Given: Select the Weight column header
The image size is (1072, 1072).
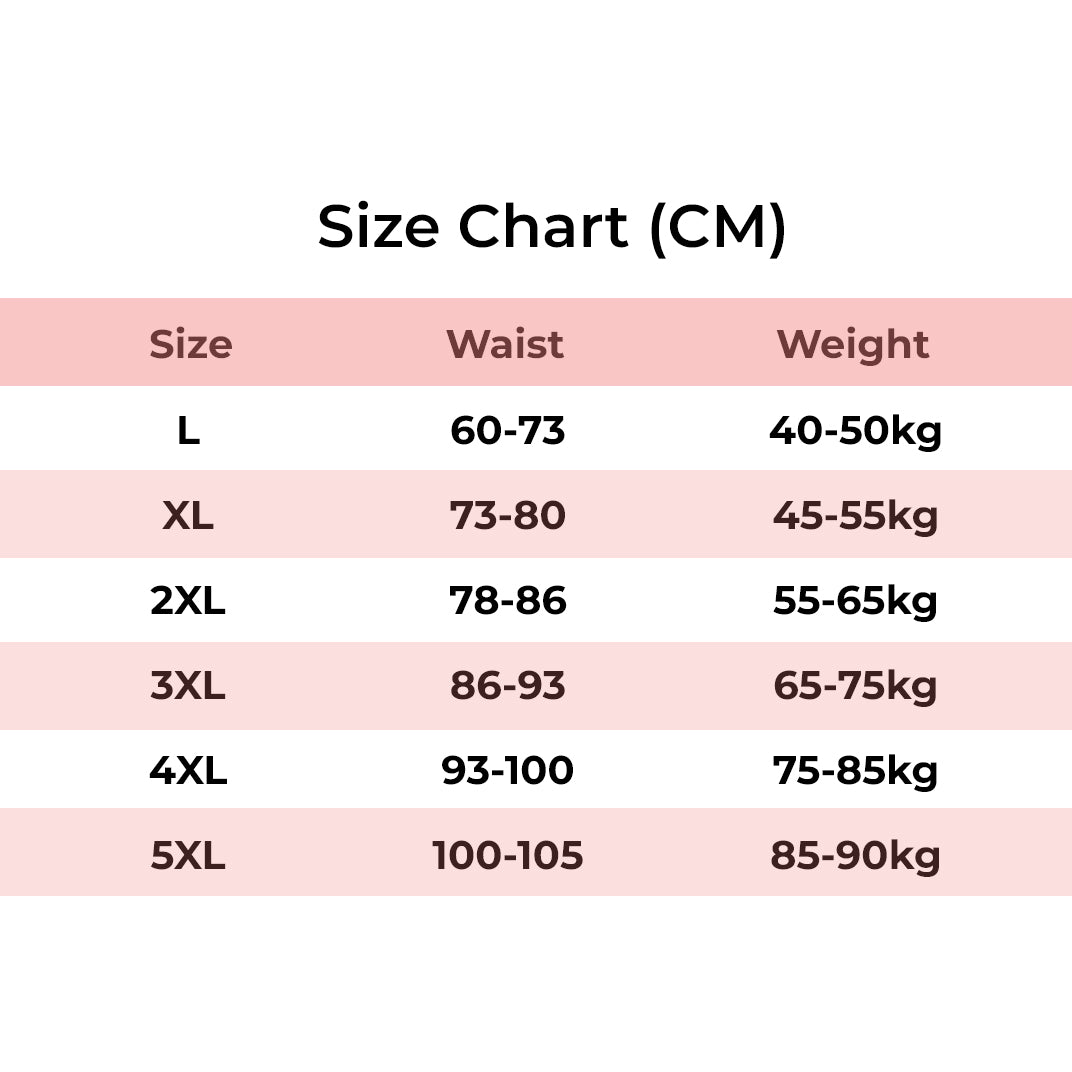Looking at the screenshot, I should pos(853,345).
